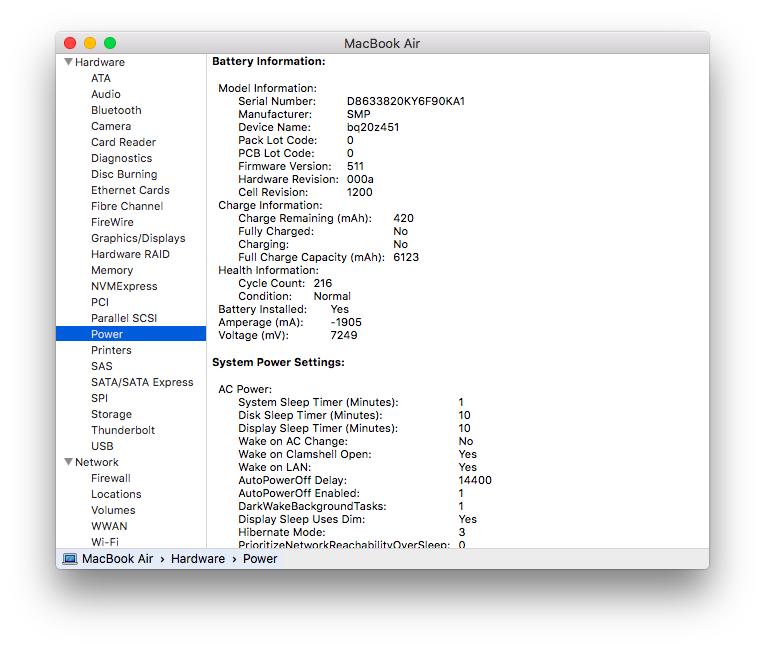This screenshot has height=649, width=765.
Task: Click voltage value 7249
Action: (x=344, y=335)
